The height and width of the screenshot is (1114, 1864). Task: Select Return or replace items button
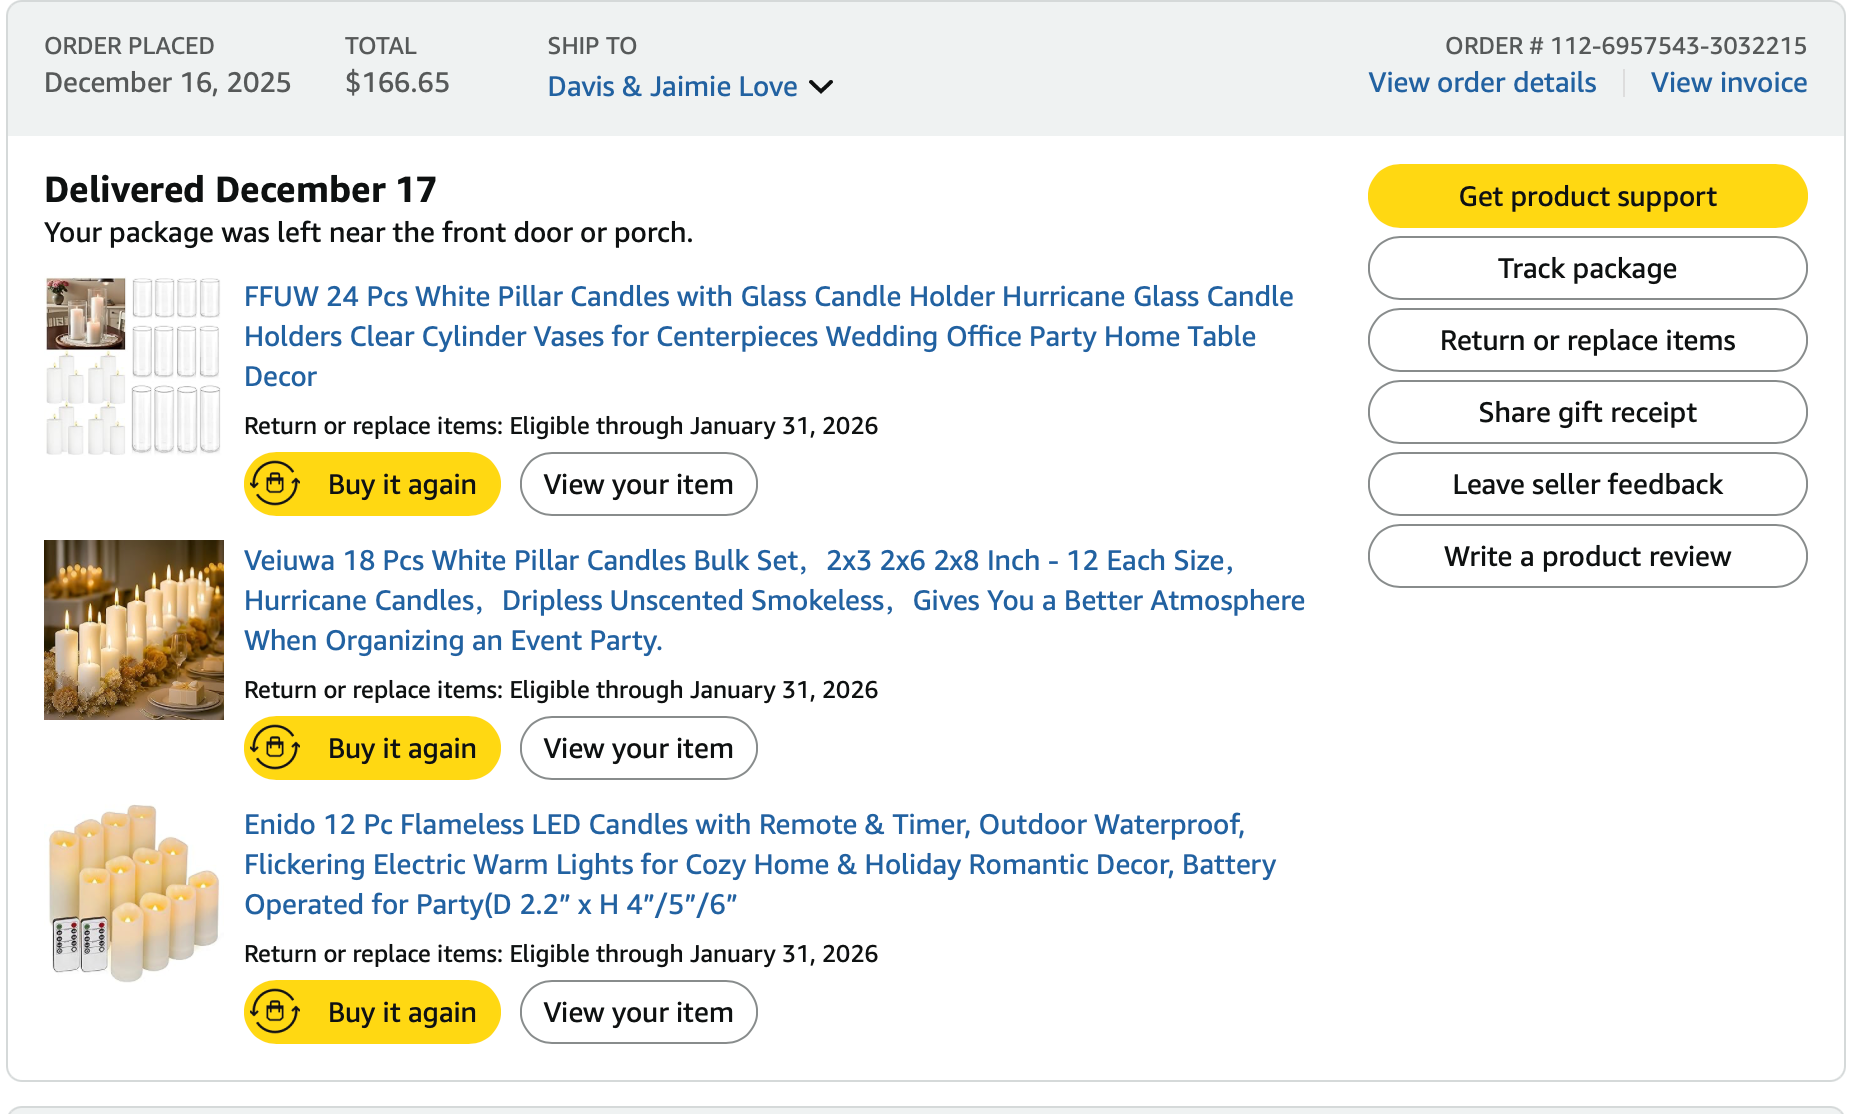click(x=1587, y=340)
